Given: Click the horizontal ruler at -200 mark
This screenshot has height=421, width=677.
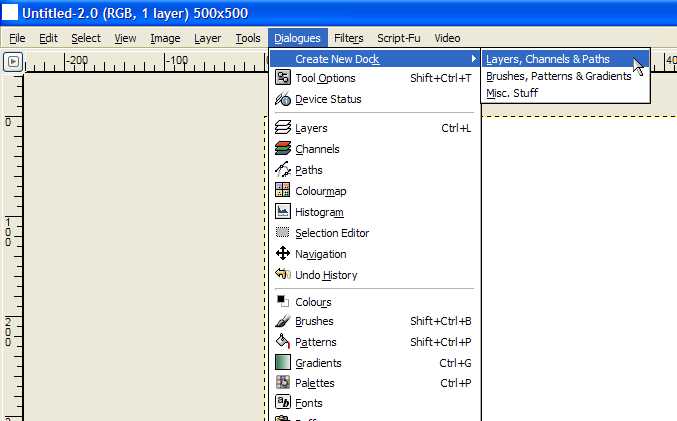Looking at the screenshot, I should pyautogui.click(x=77, y=60).
